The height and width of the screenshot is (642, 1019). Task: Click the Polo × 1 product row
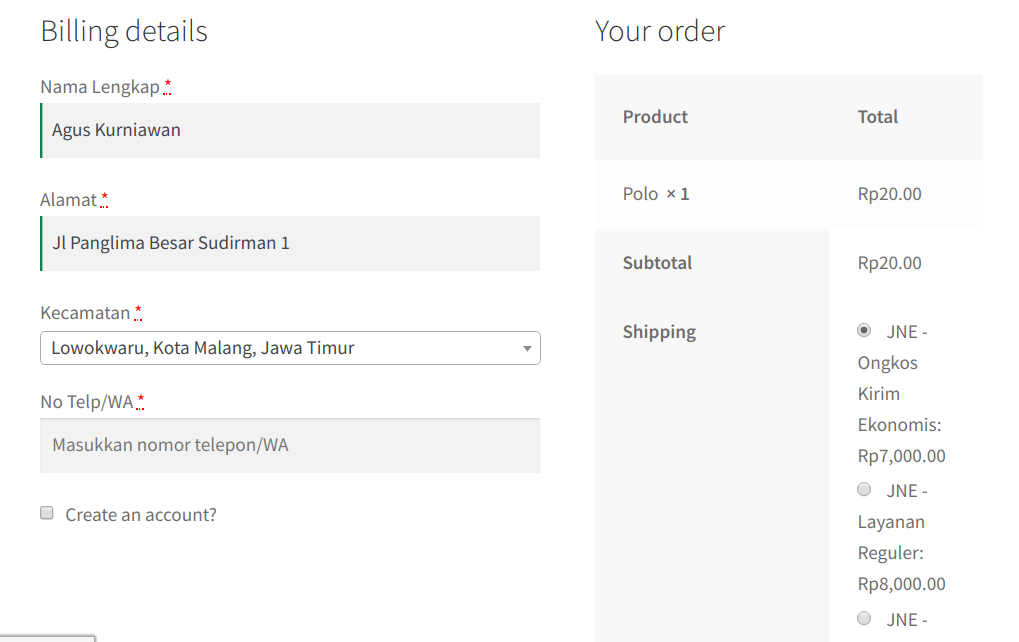click(656, 194)
